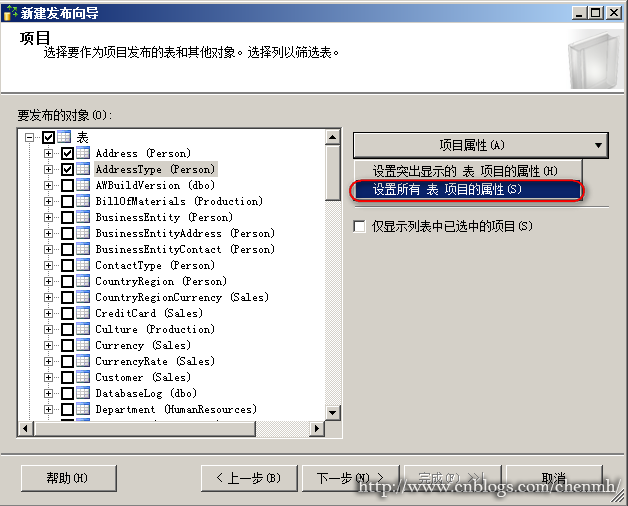628x506 pixels.
Task: Go back with the 上一步(B) button
Action: [248, 478]
